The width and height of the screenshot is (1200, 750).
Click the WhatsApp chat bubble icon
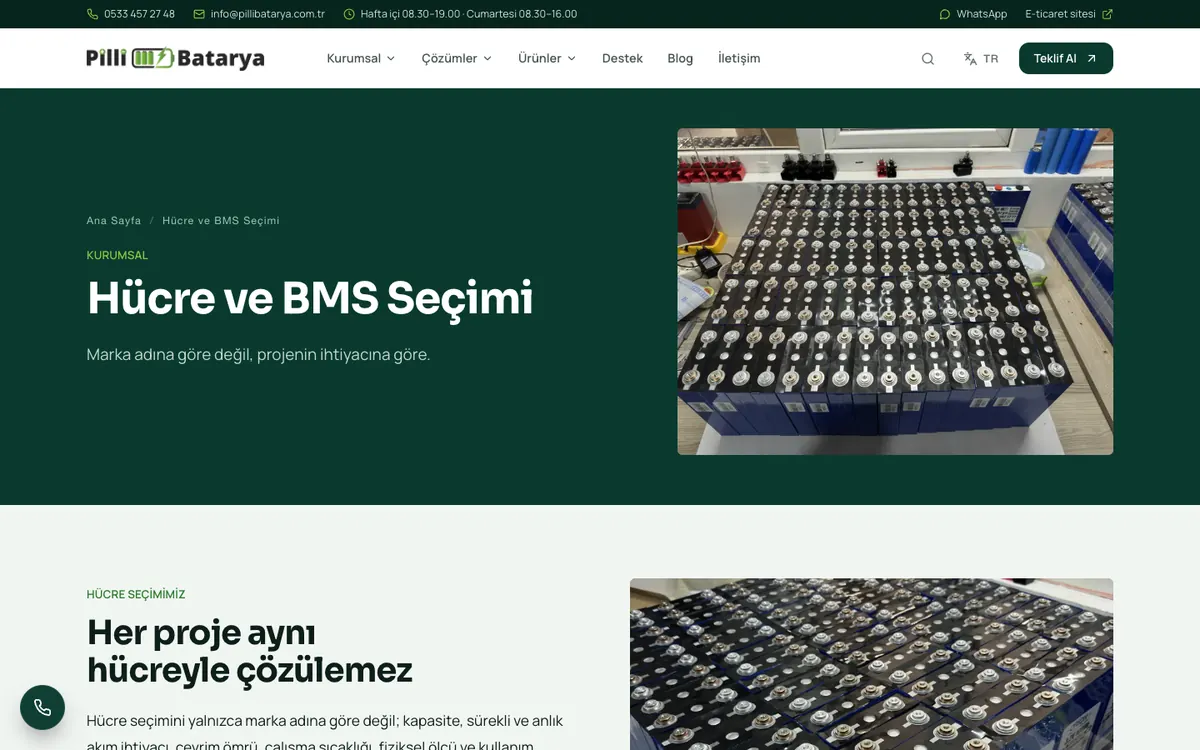(945, 14)
